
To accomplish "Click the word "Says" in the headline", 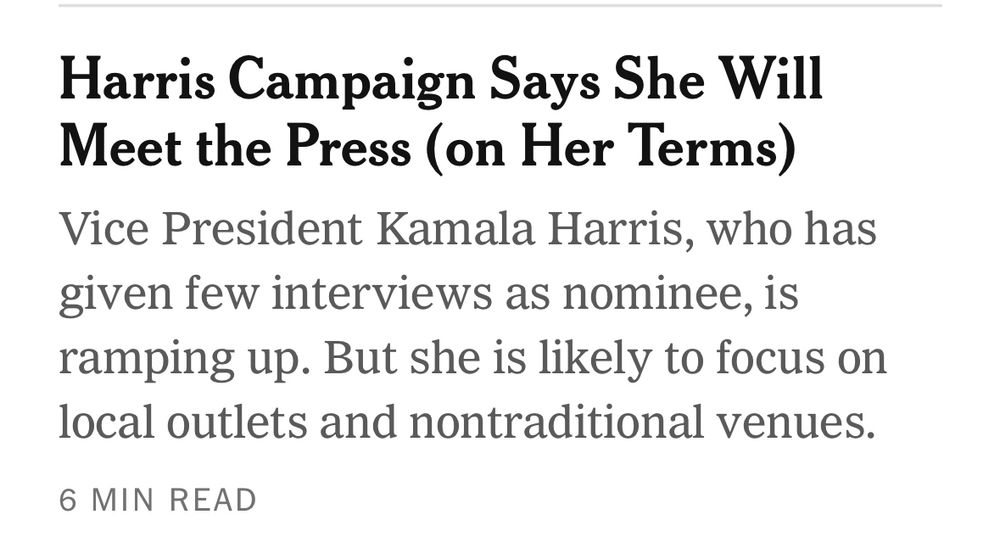I will pos(544,82).
